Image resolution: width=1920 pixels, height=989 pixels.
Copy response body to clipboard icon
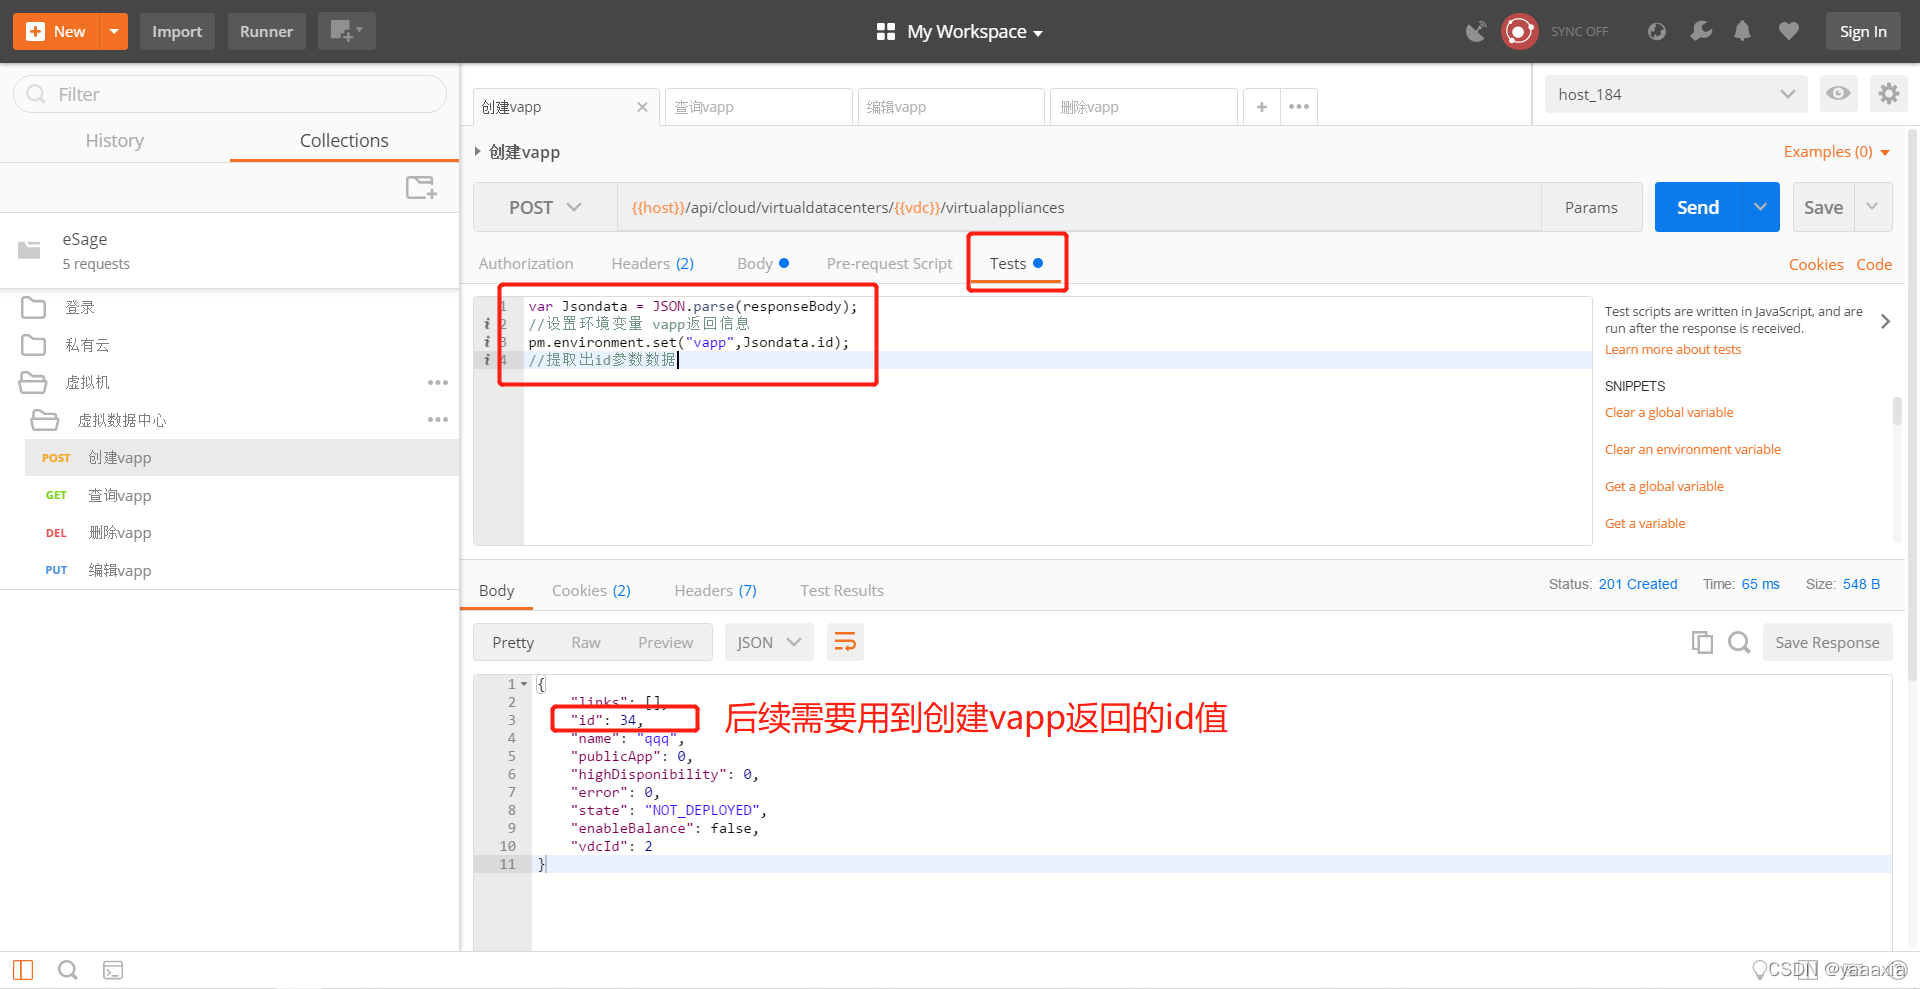[x=1702, y=642]
